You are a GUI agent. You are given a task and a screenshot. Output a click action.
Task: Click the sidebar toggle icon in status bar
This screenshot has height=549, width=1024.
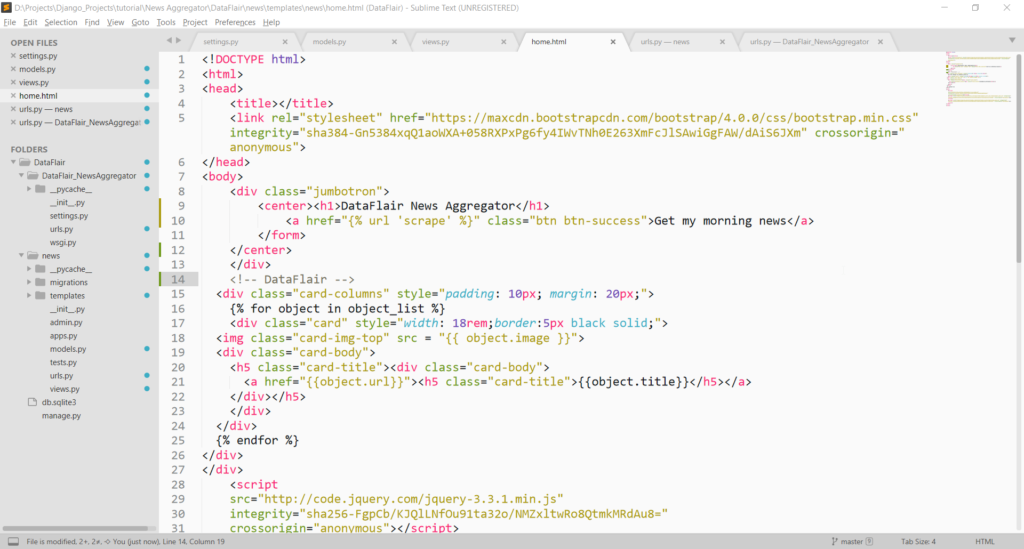pos(12,541)
